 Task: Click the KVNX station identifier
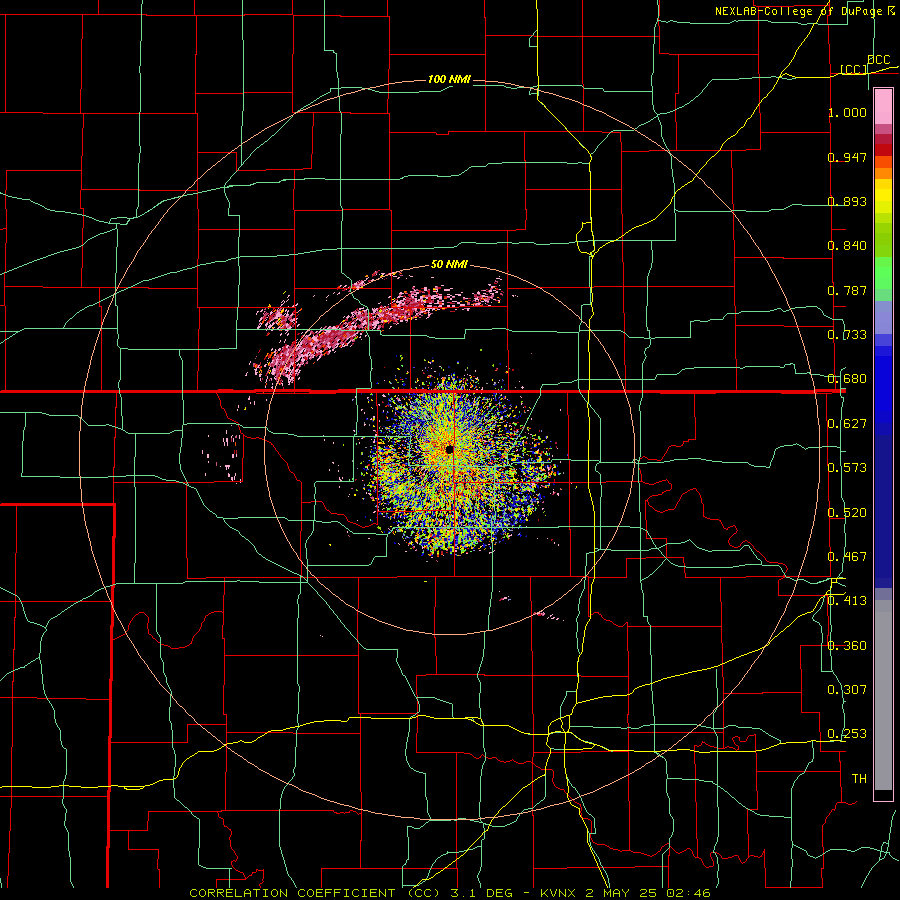(559, 893)
